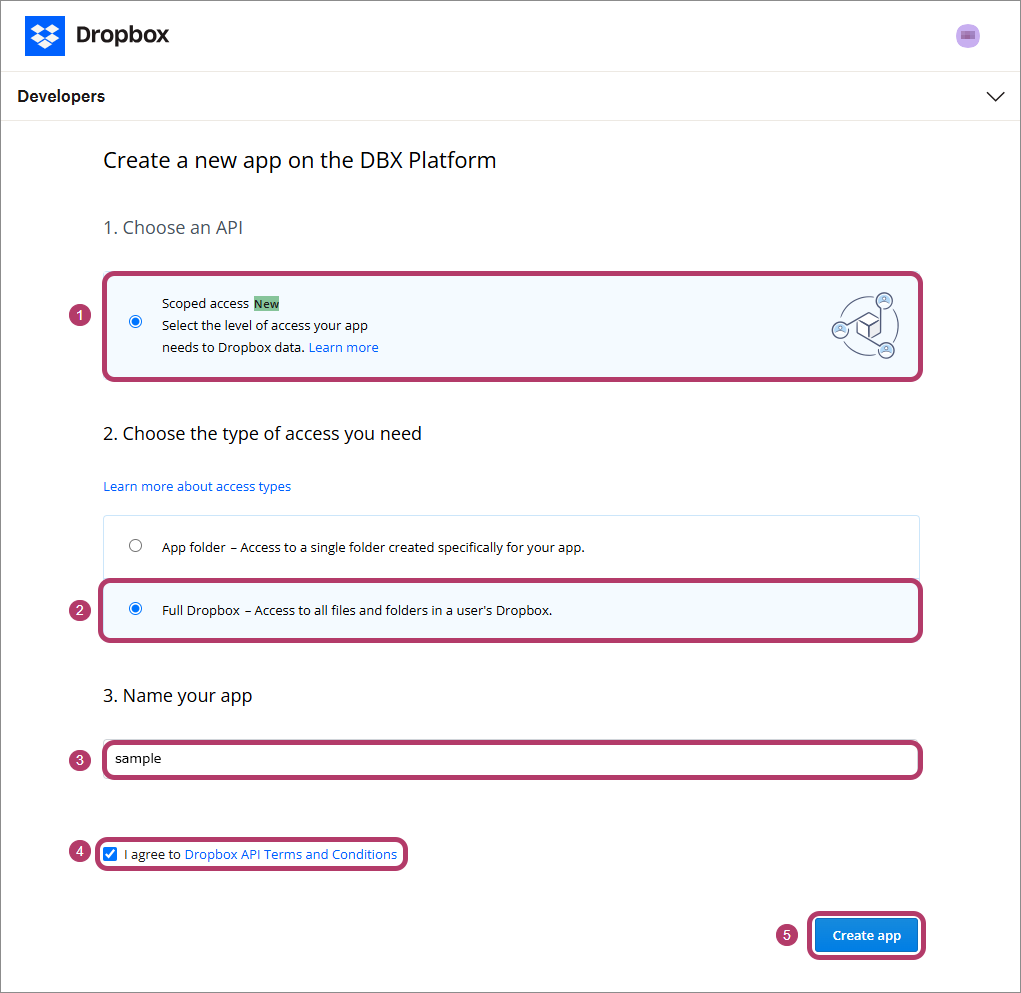Open Learn more link under Scoped access
1021x993 pixels.
343,348
